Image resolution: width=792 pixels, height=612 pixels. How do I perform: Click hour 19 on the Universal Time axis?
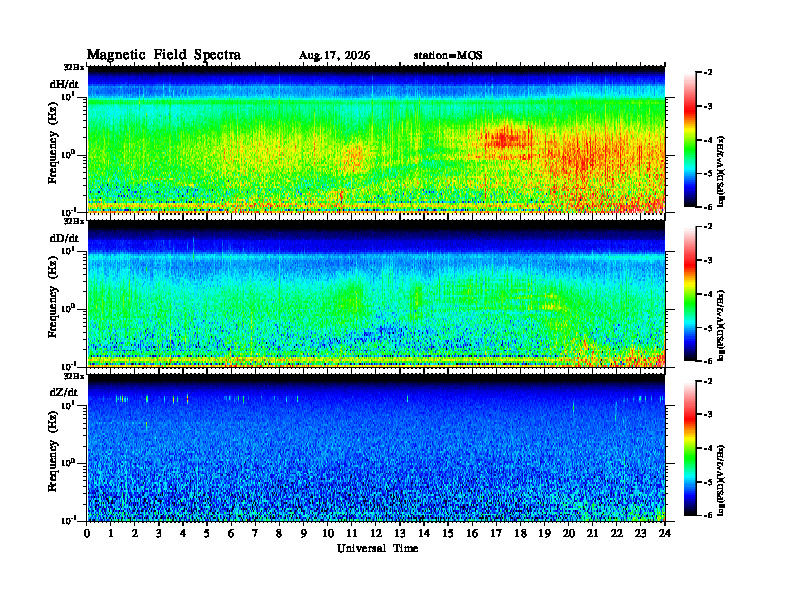pos(544,533)
